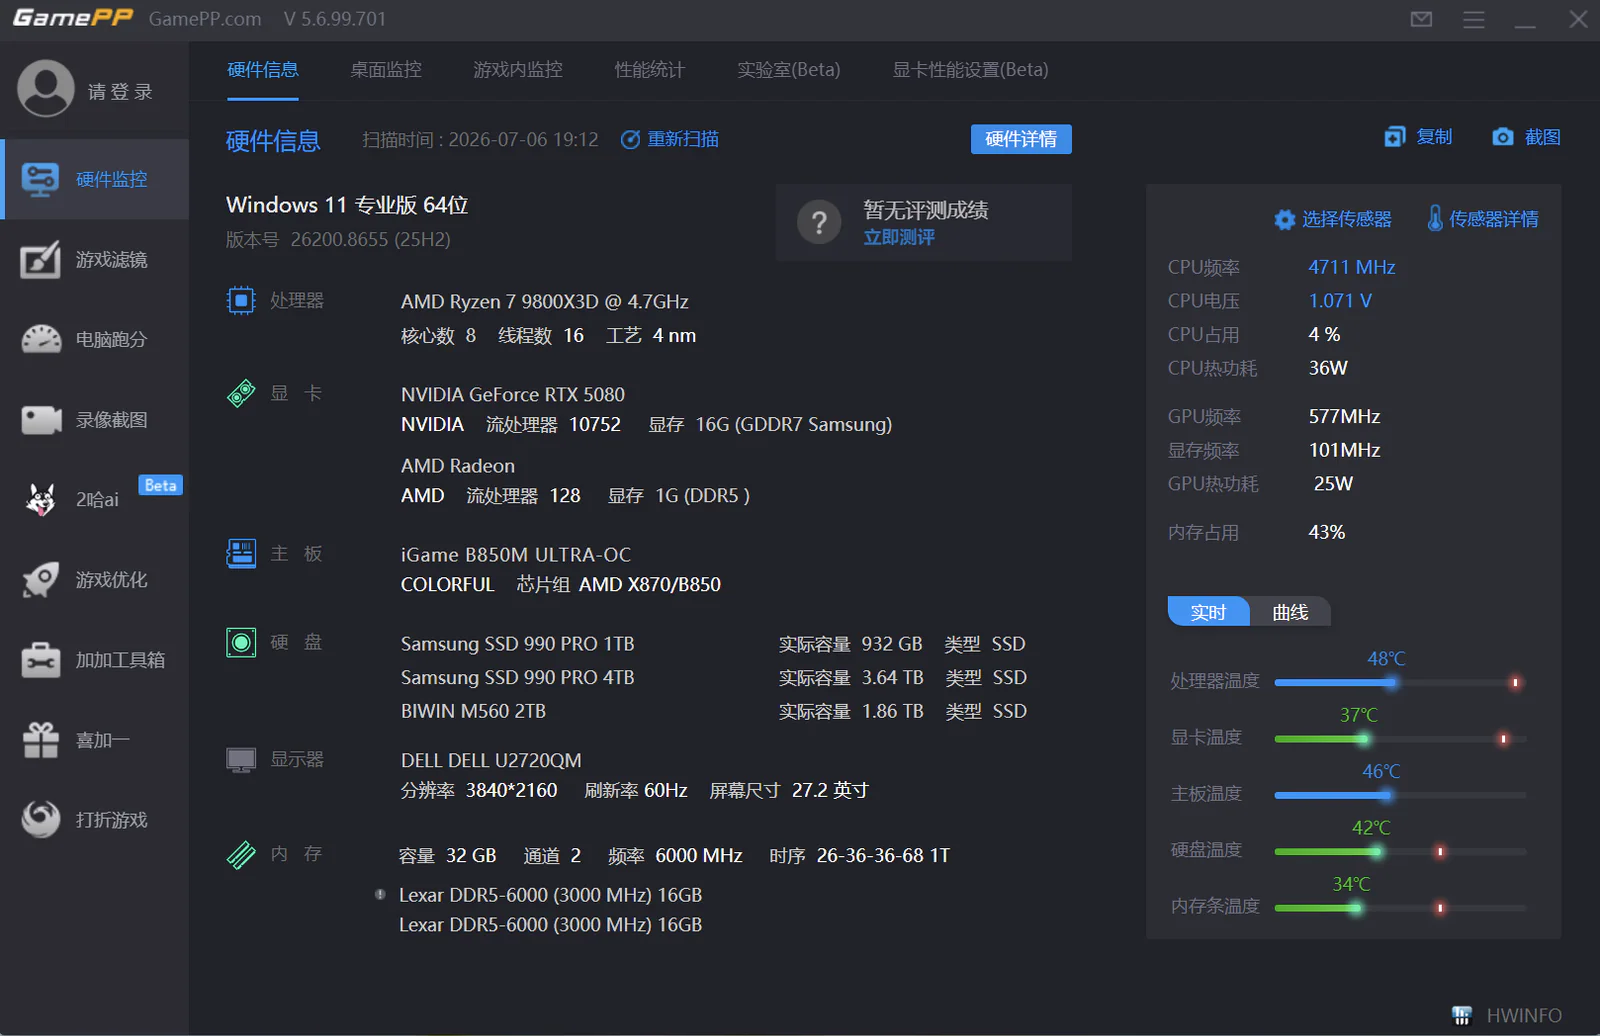The height and width of the screenshot is (1036, 1600).
Task: Select the 硬件信息 tab
Action: tap(263, 69)
